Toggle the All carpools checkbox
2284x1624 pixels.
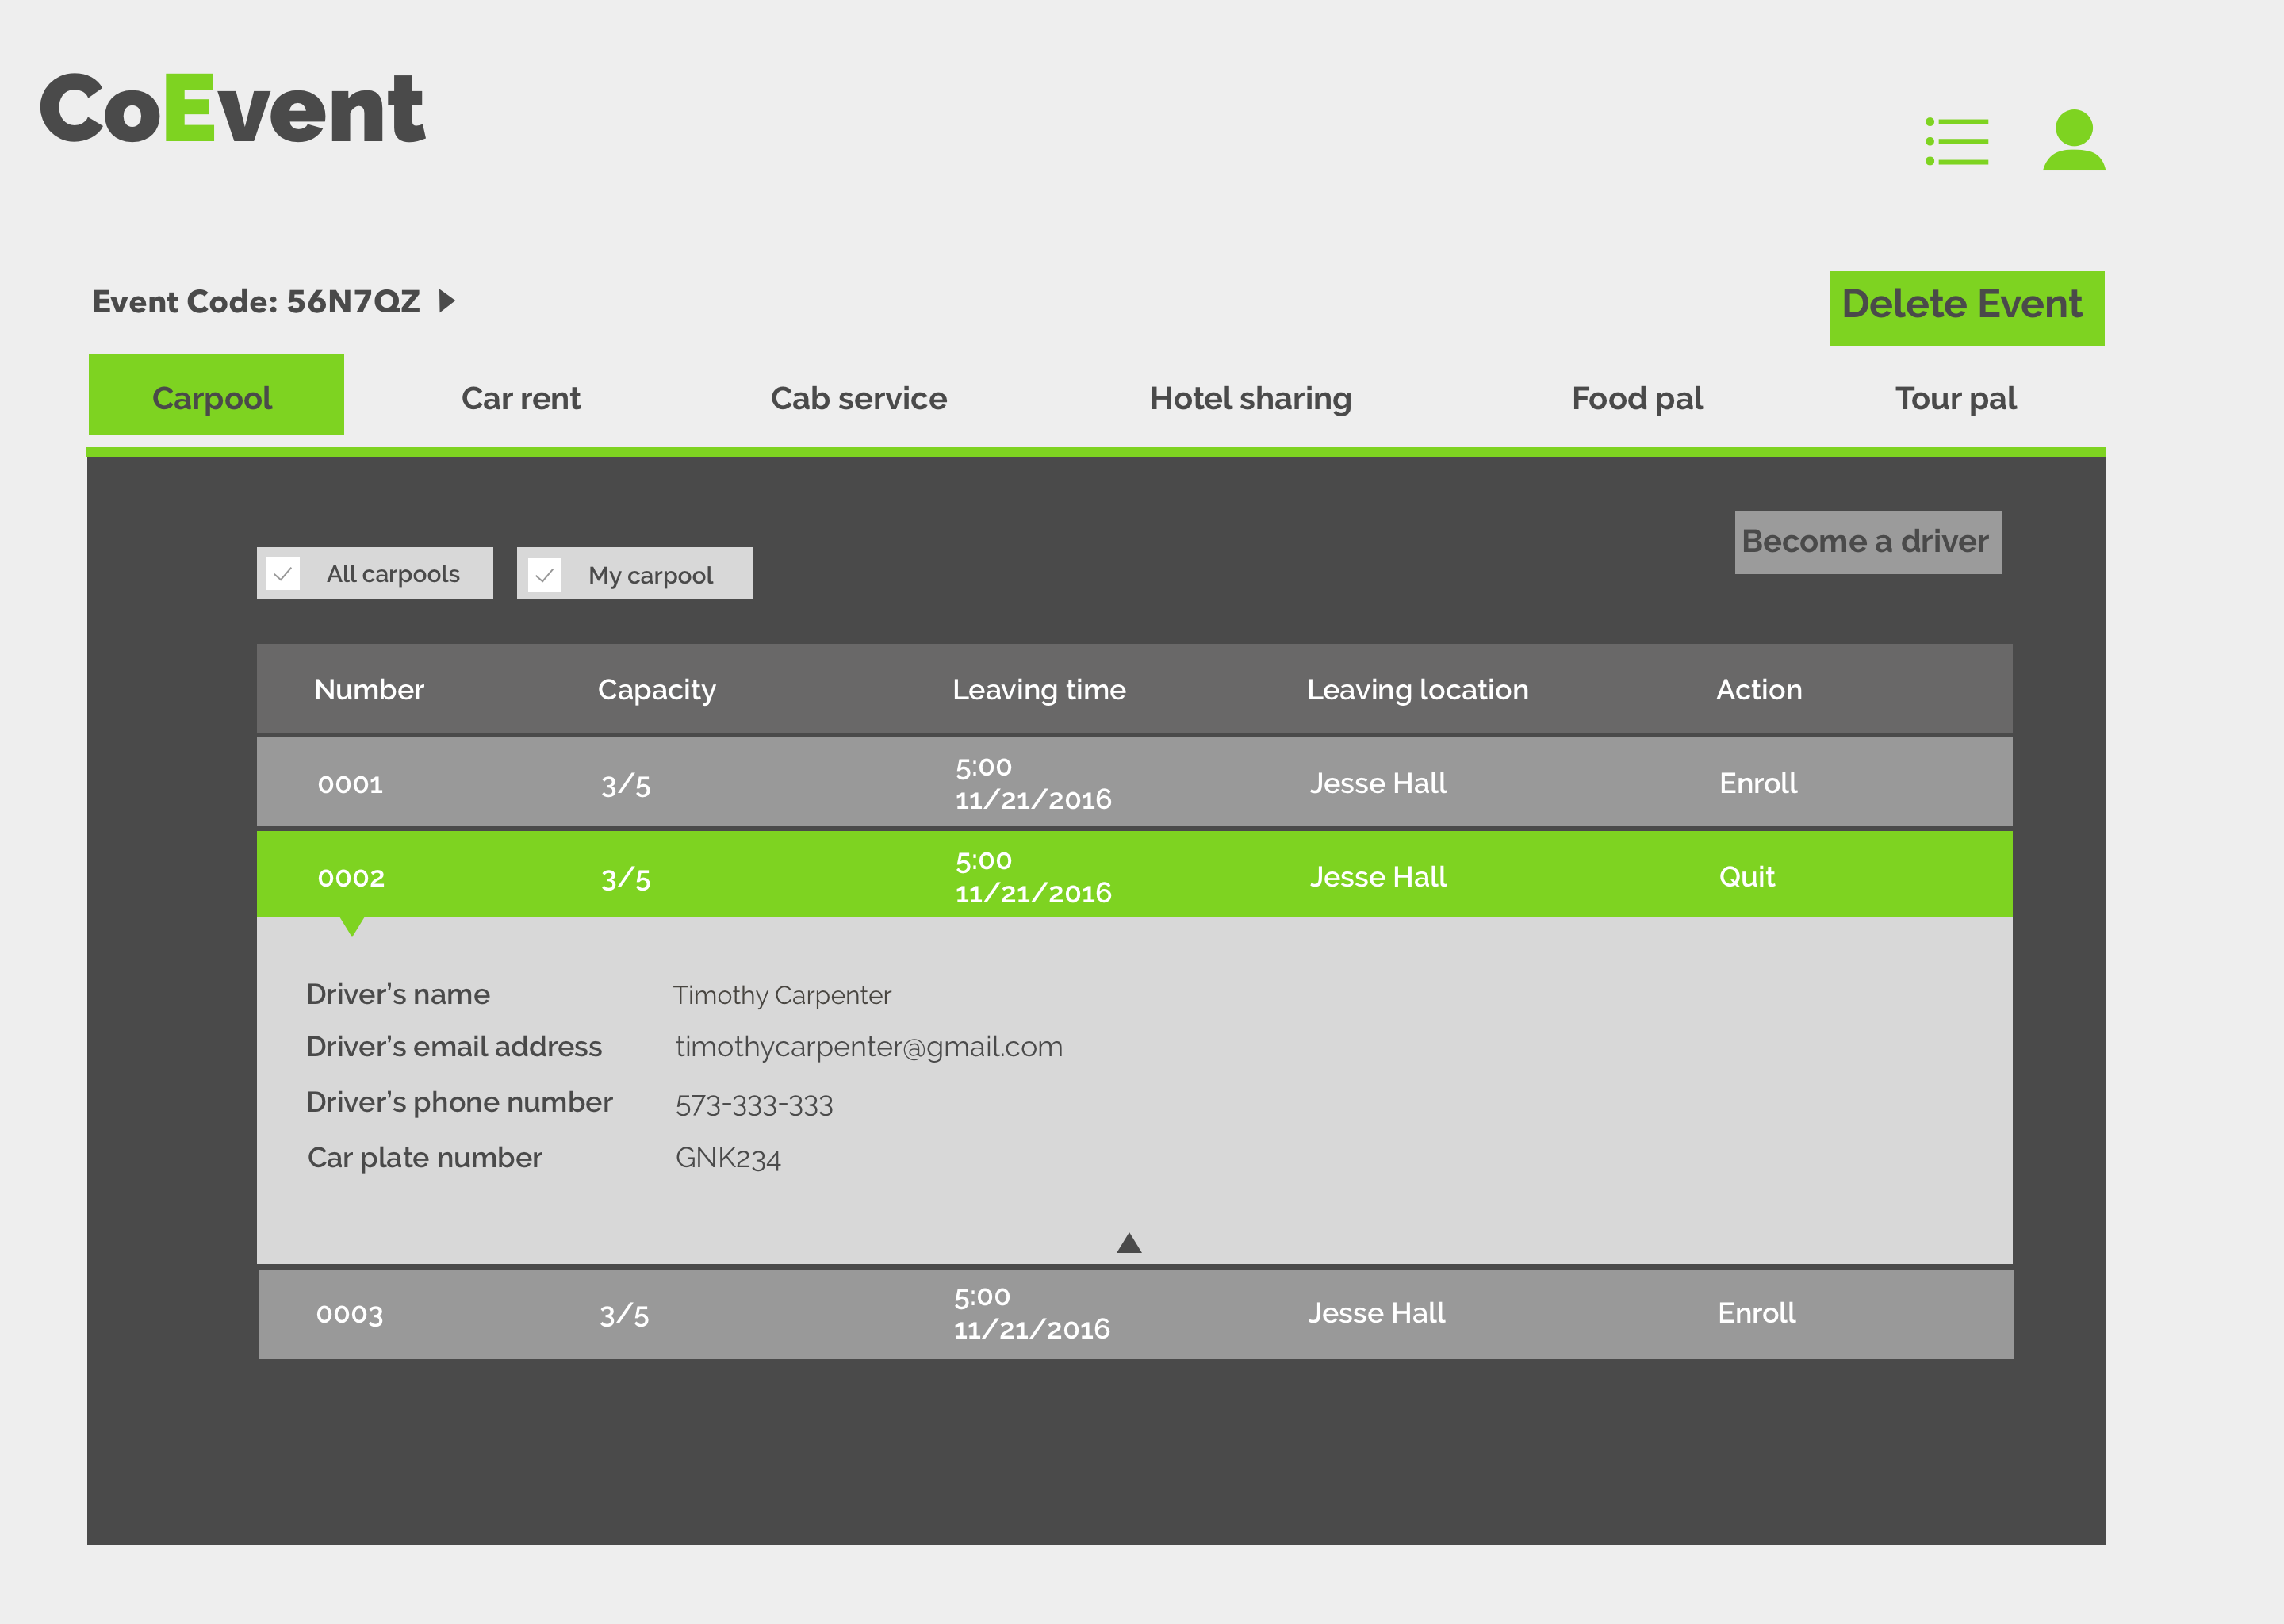pos(283,574)
